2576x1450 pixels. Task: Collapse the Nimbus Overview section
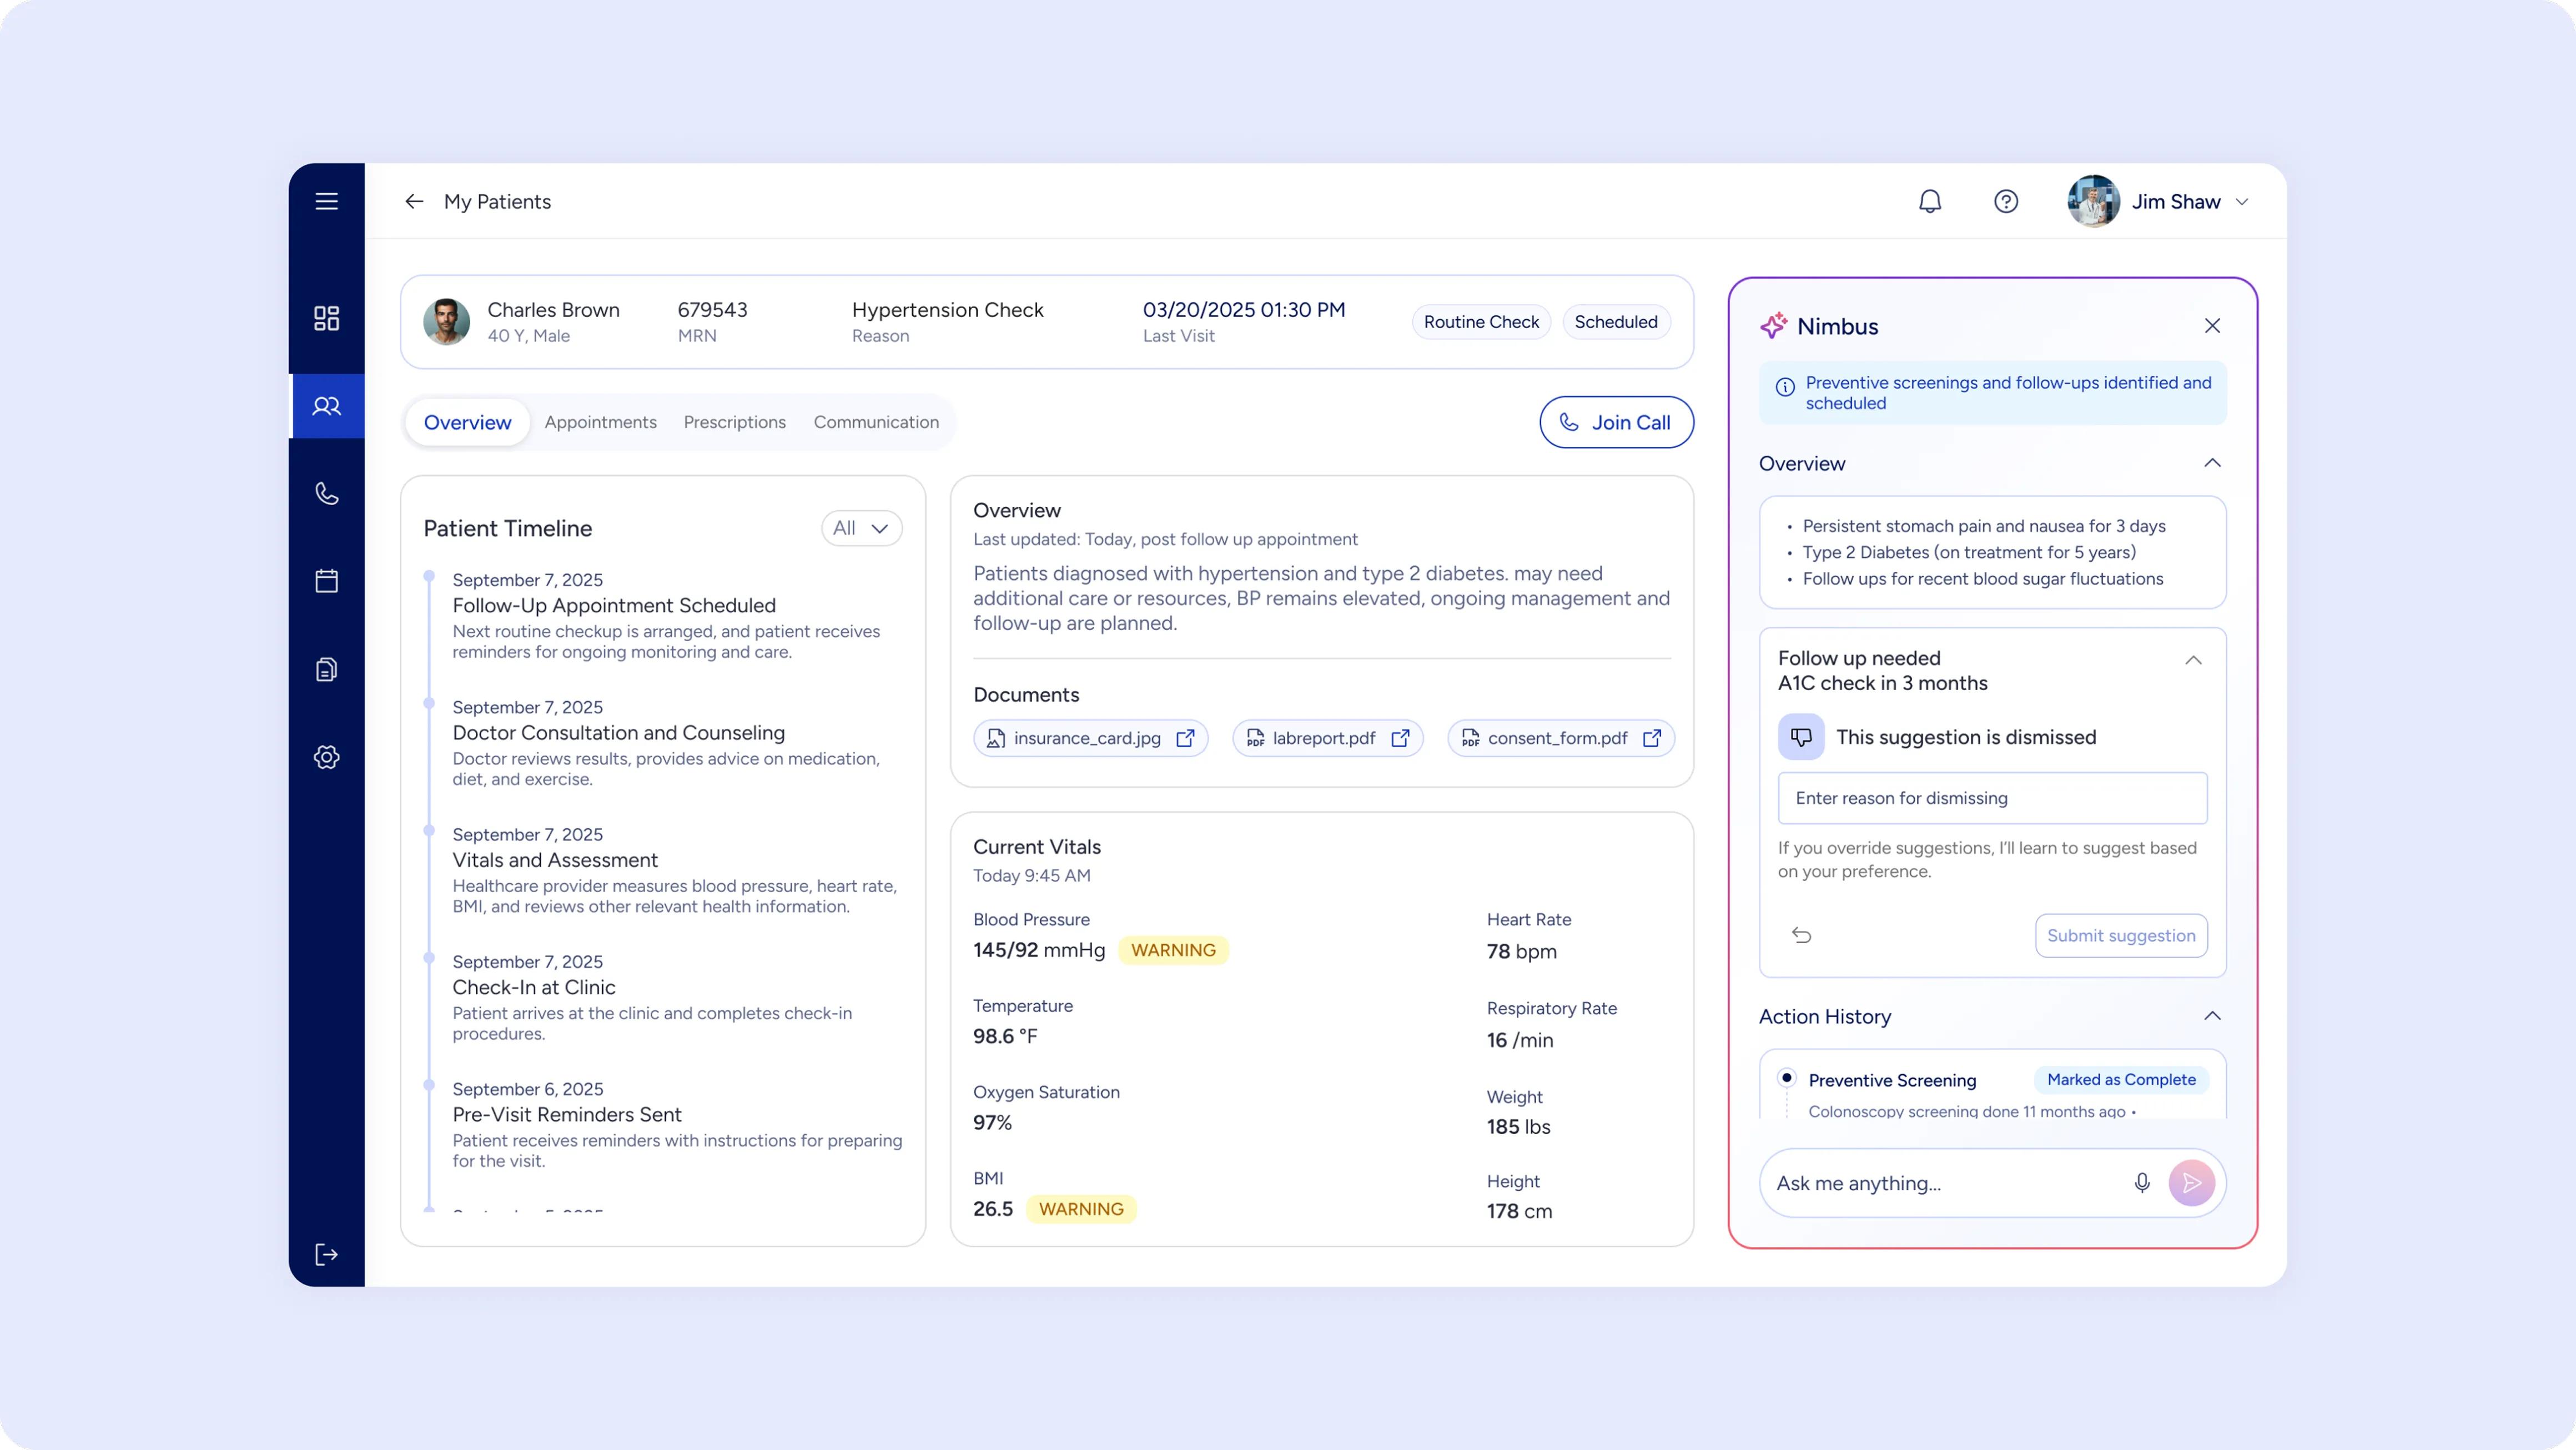pyautogui.click(x=2211, y=463)
